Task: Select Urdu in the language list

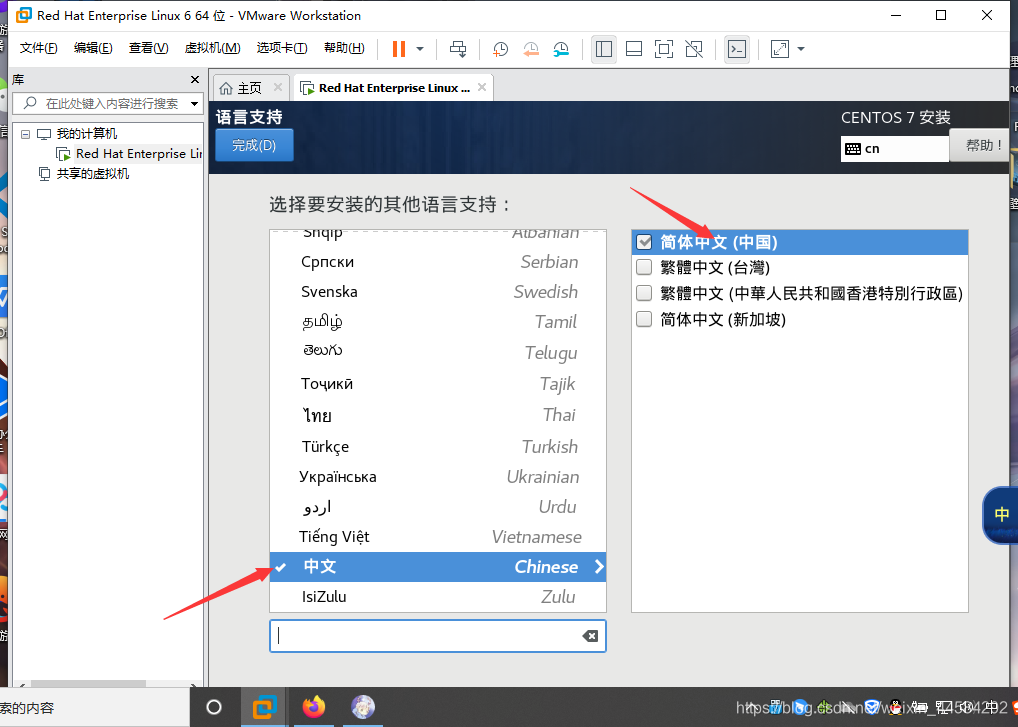Action: [x=438, y=506]
